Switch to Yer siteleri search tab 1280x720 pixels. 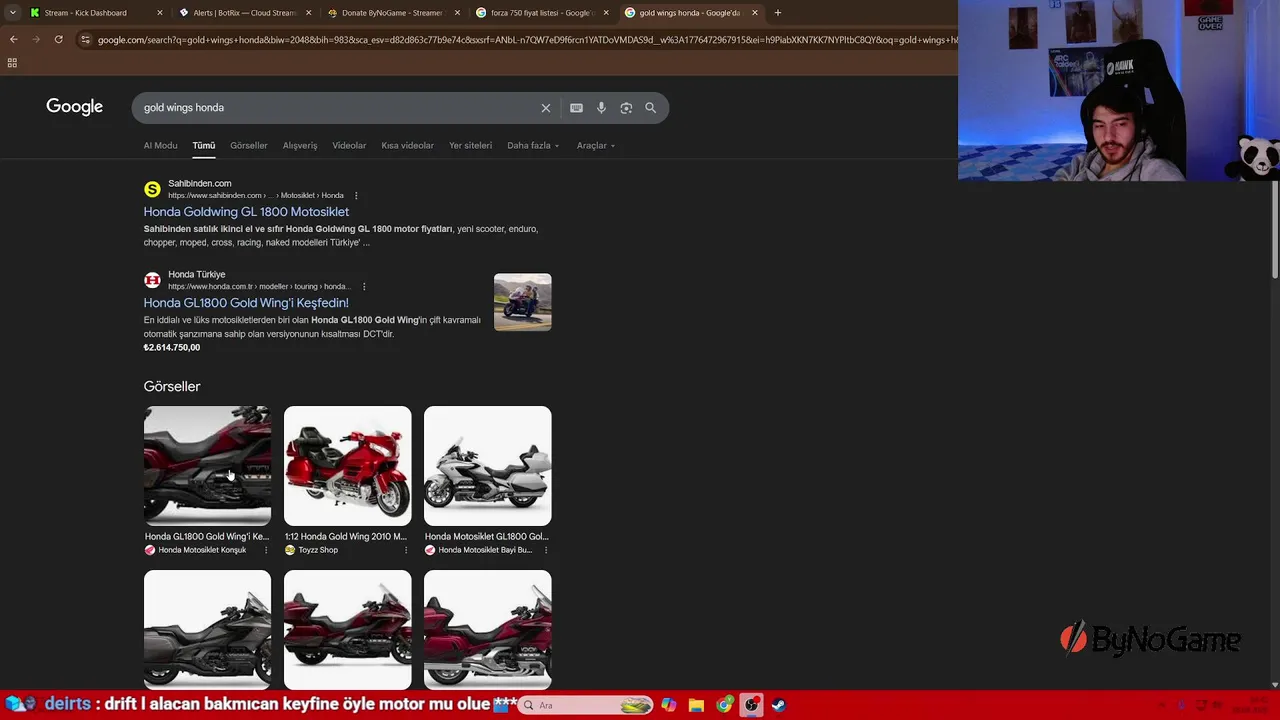(470, 146)
